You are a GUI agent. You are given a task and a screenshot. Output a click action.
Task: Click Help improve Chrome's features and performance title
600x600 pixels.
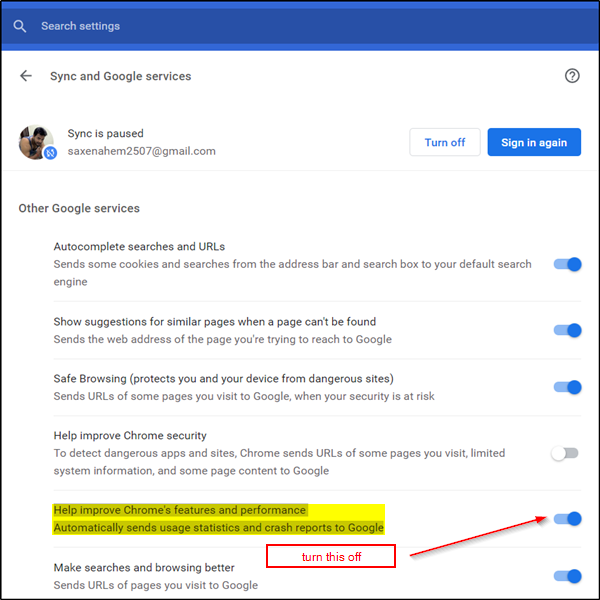pyautogui.click(x=179, y=510)
